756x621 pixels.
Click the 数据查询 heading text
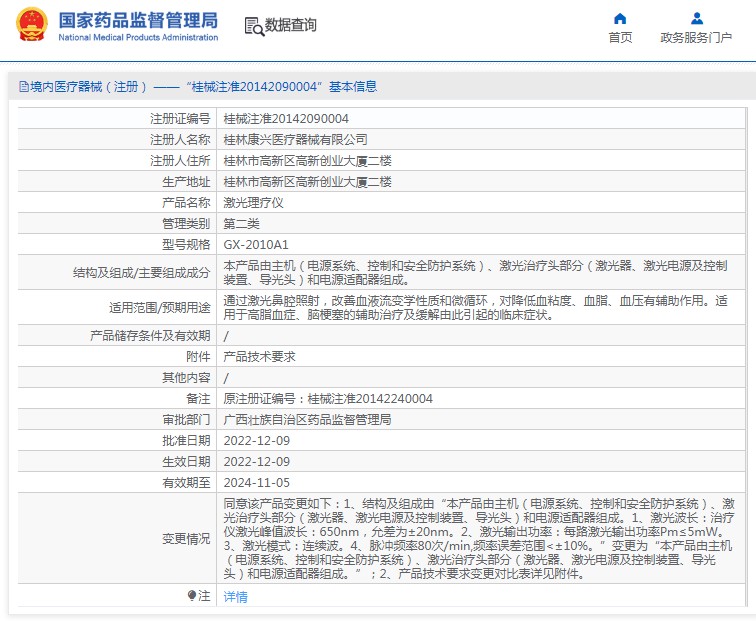pyautogui.click(x=291, y=25)
